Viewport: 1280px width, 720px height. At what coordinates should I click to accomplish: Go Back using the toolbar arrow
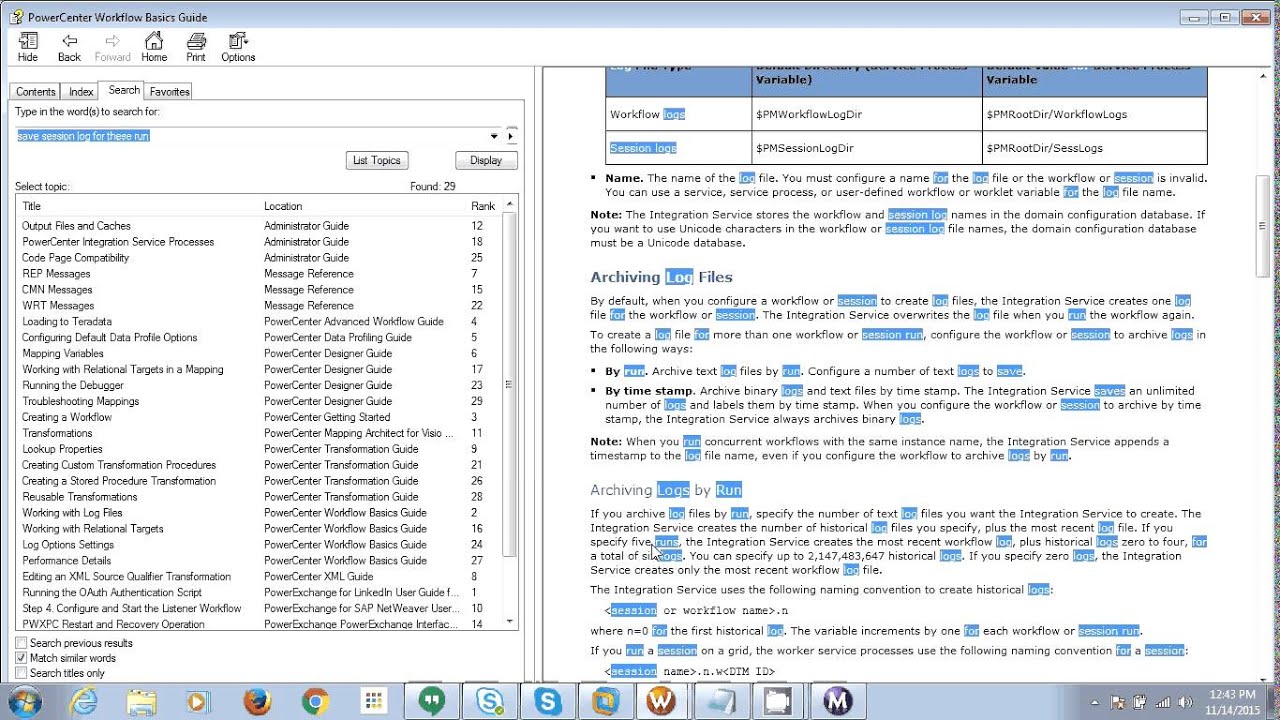(69, 47)
